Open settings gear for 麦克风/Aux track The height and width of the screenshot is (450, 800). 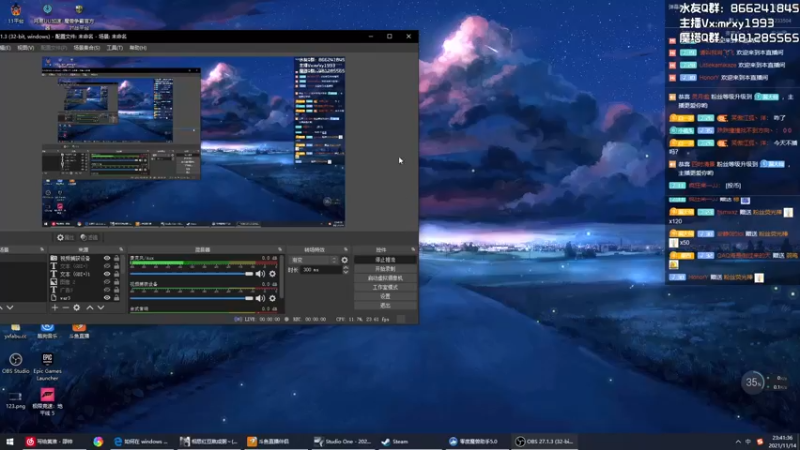pos(272,274)
